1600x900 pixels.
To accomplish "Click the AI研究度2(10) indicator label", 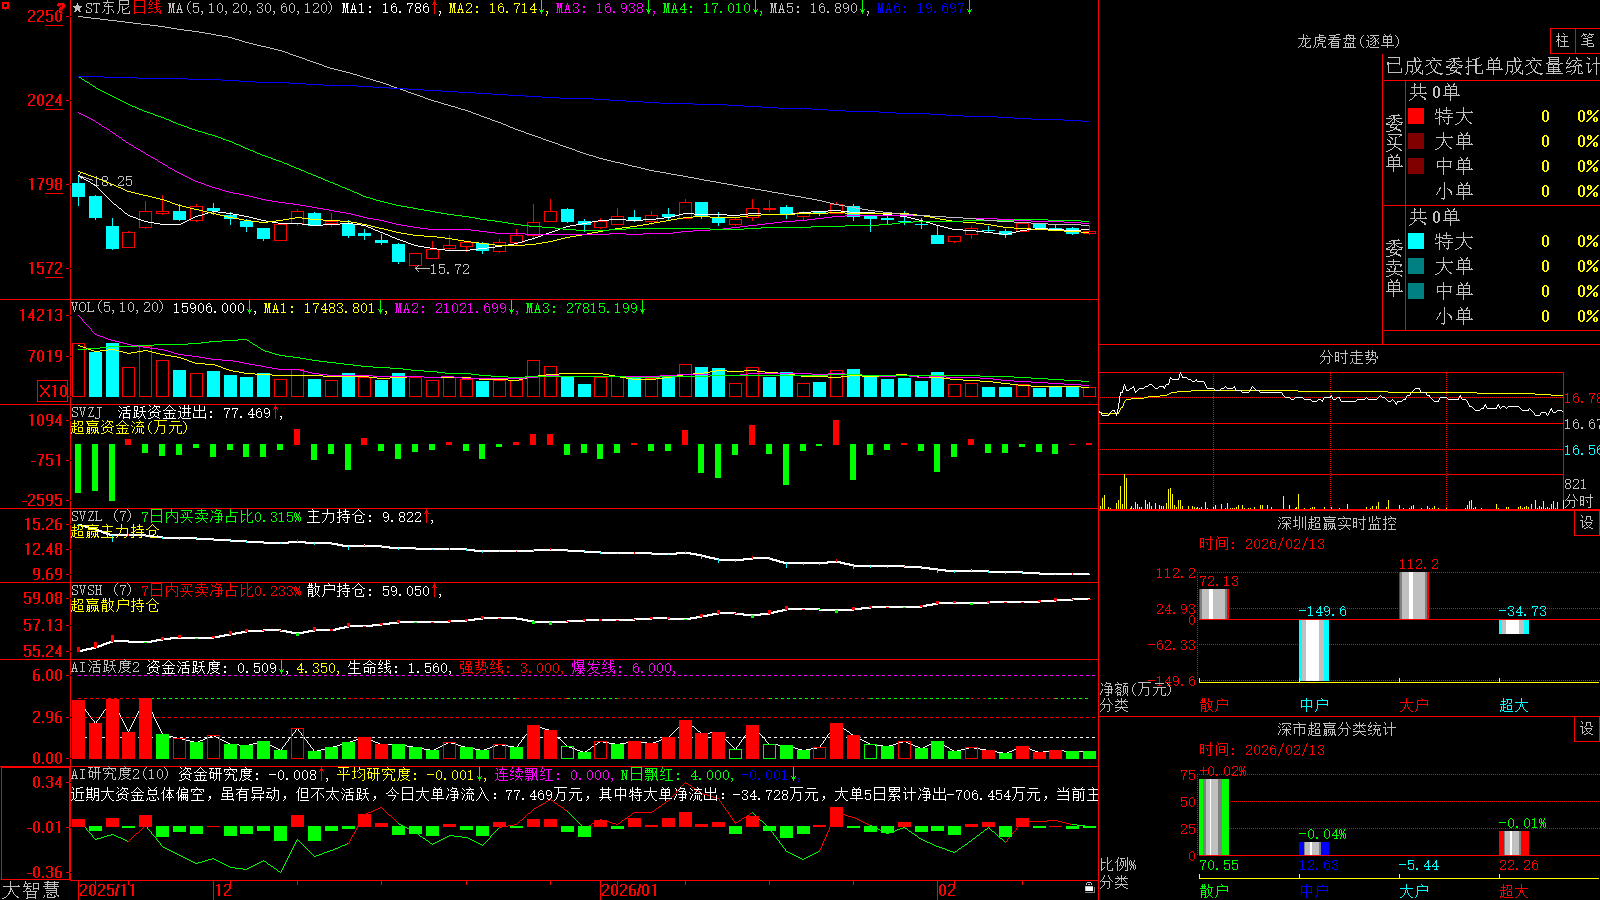I will click(x=120, y=774).
